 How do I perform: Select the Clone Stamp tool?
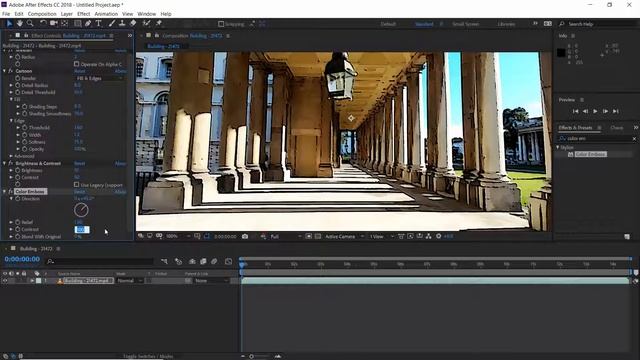click(x=122, y=24)
